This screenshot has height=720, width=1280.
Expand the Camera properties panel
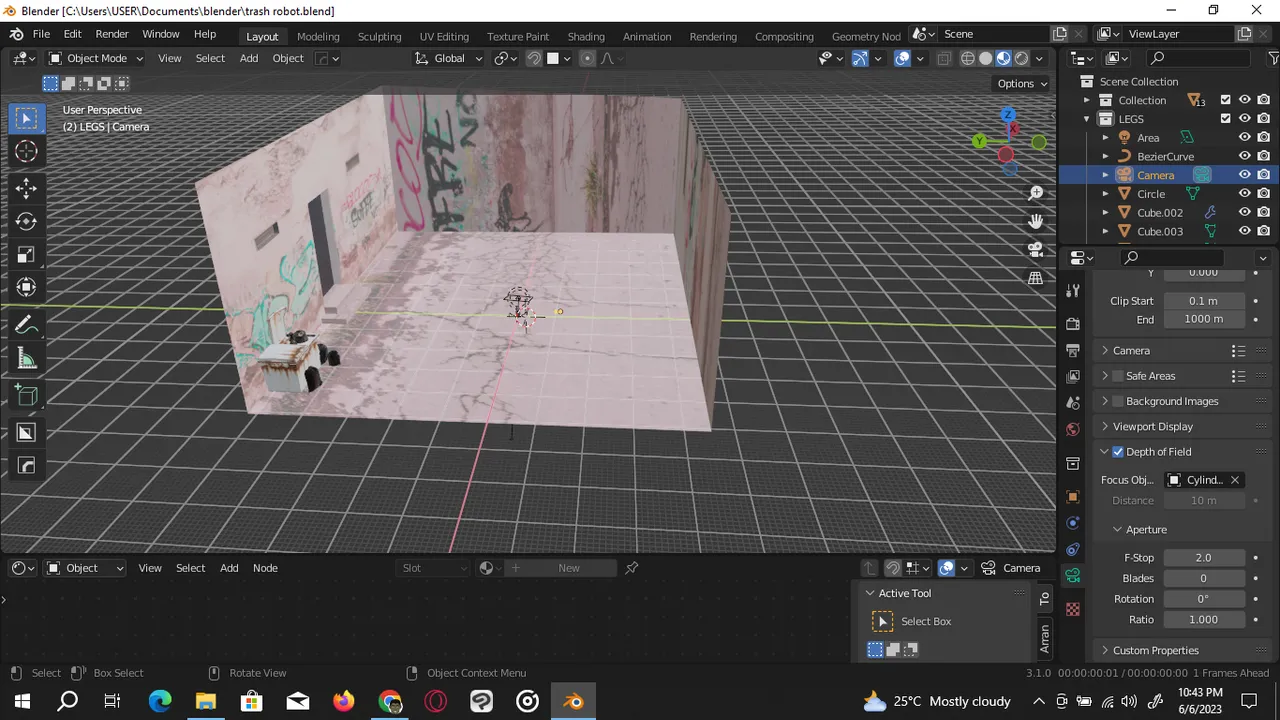pos(1105,351)
